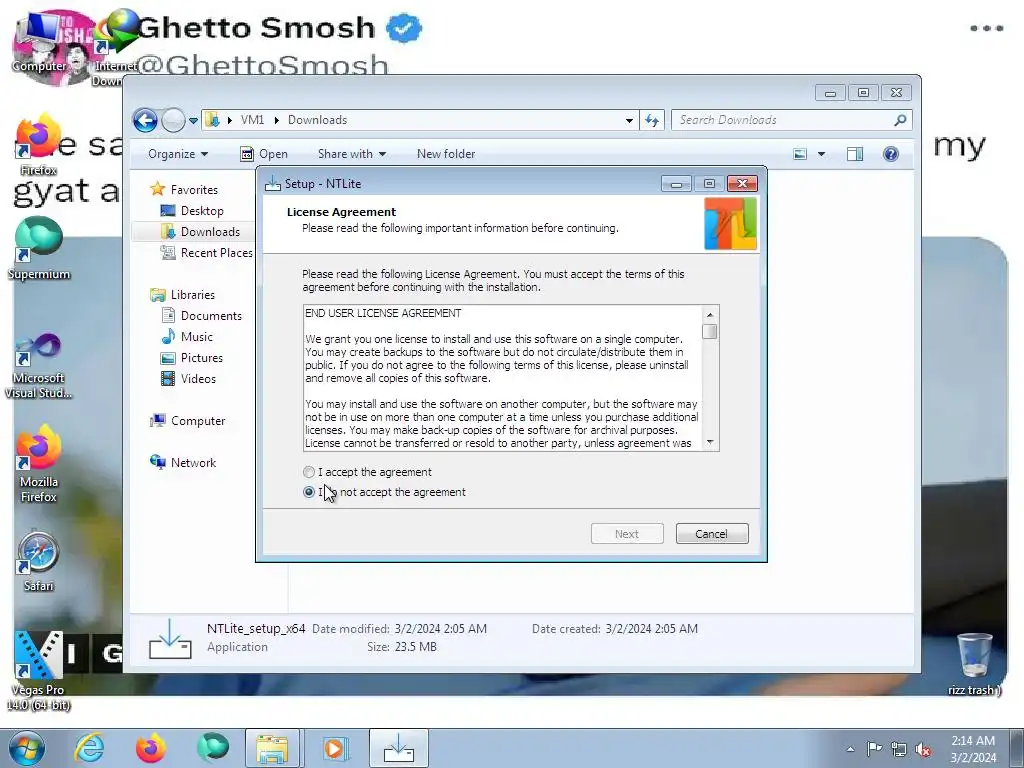This screenshot has height=768, width=1024.
Task: Click the NTLite_setup_x64 file name in details pane
Action: (256, 629)
